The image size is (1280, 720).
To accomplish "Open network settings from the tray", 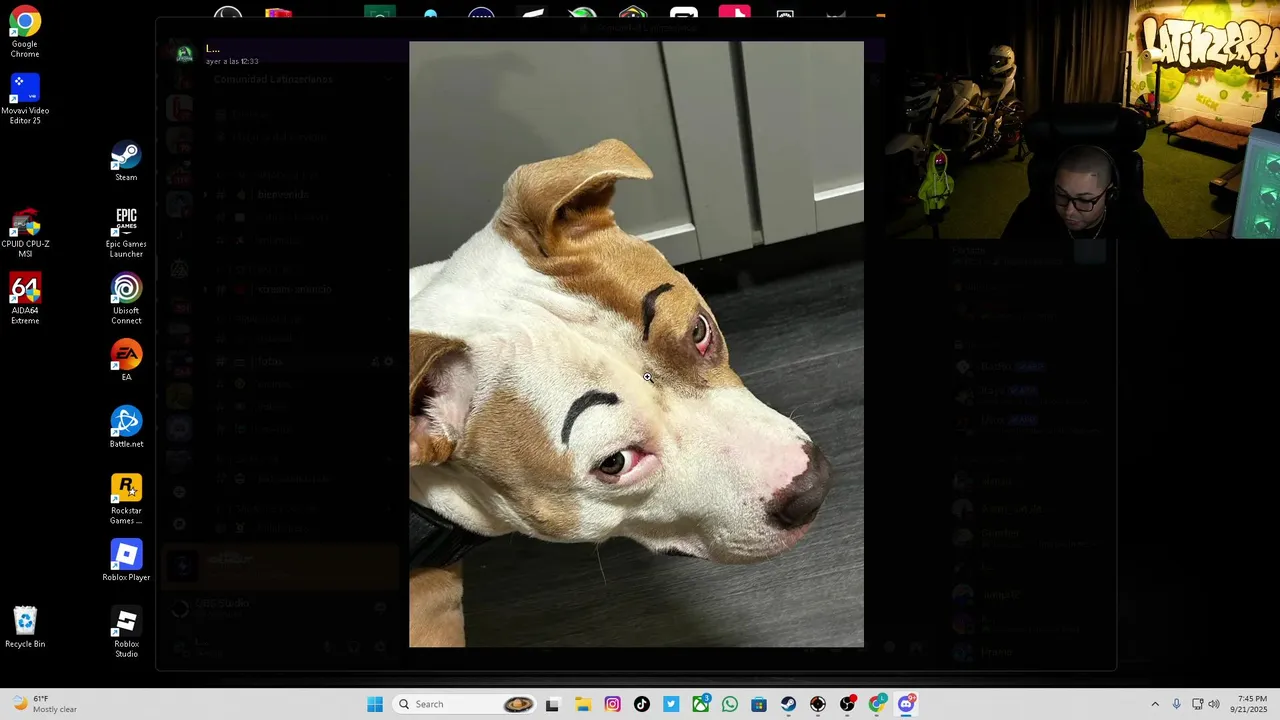I will (x=1197, y=704).
